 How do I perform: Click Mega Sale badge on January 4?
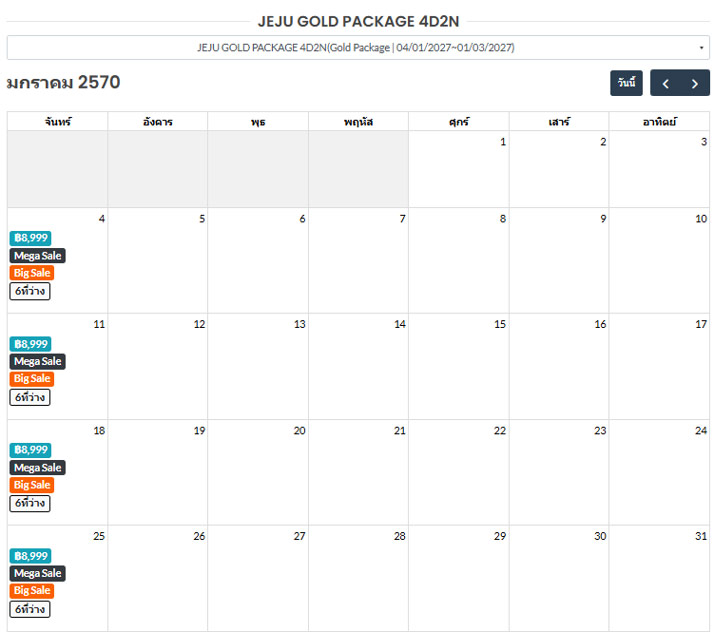click(x=37, y=255)
